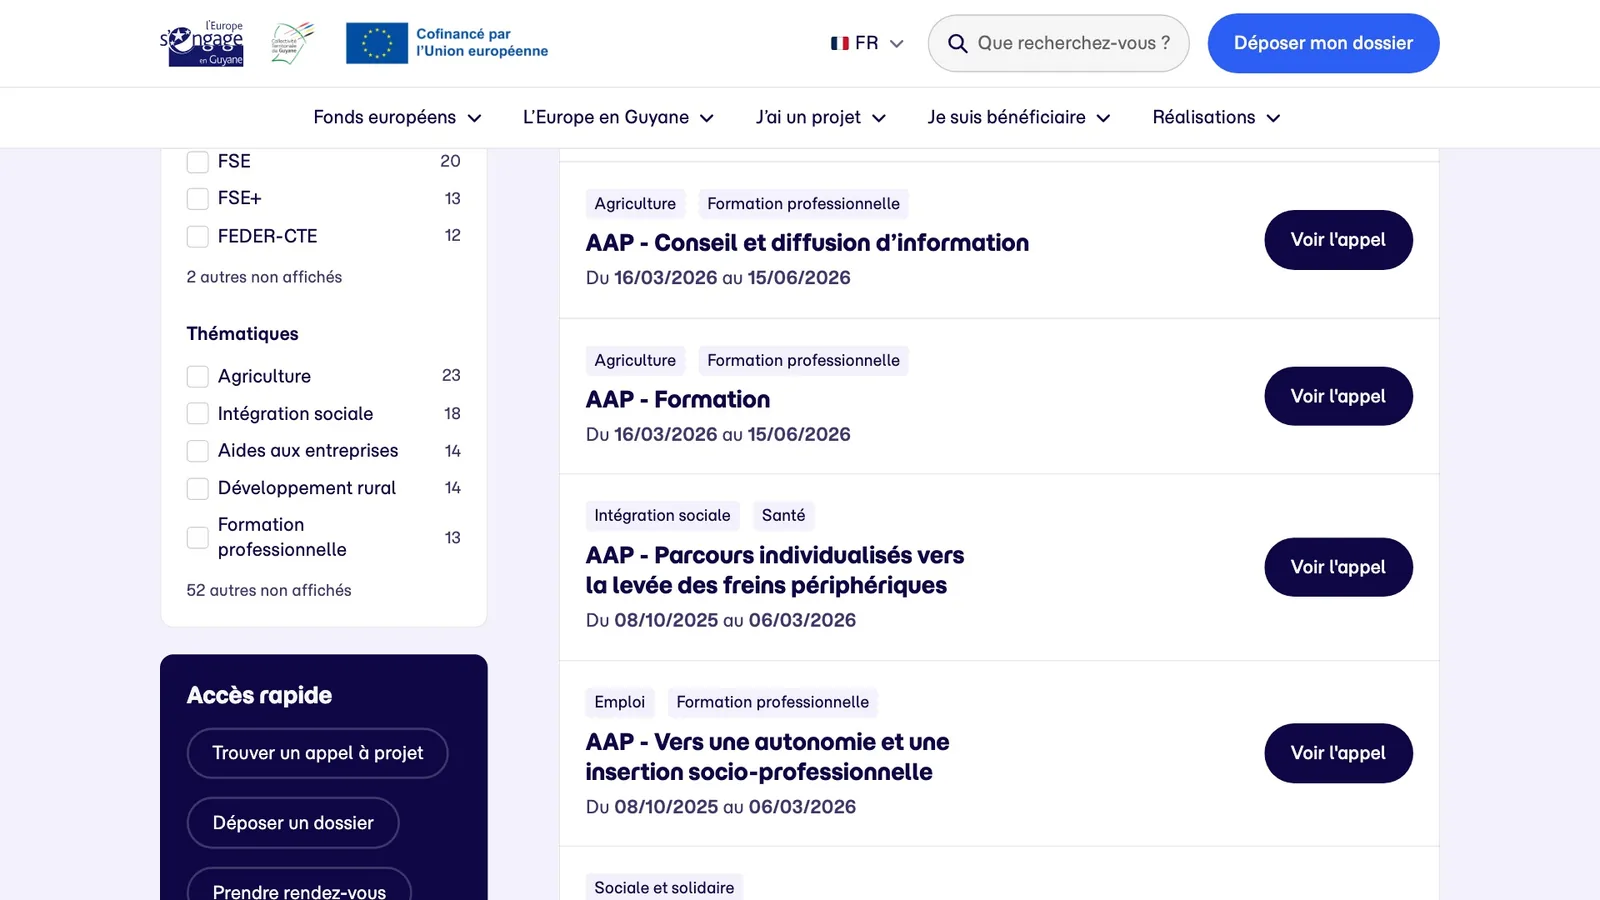Open the Je suis bénéficiaire menu
The image size is (1600, 900).
1019,117
